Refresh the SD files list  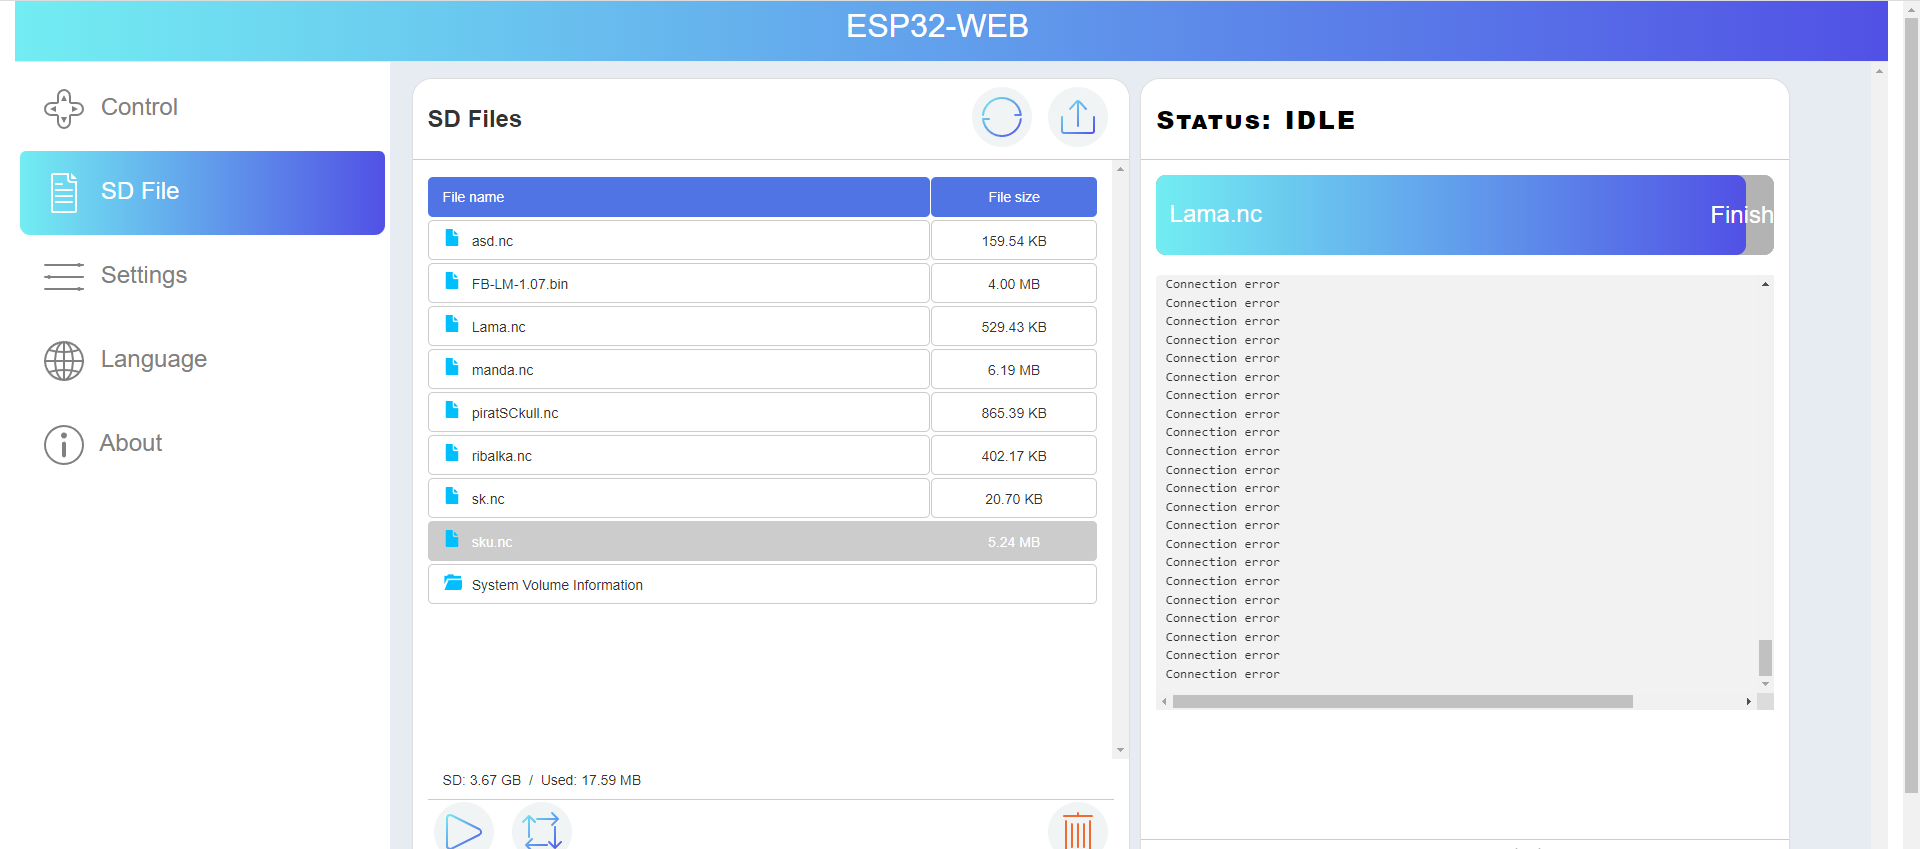click(x=1001, y=117)
